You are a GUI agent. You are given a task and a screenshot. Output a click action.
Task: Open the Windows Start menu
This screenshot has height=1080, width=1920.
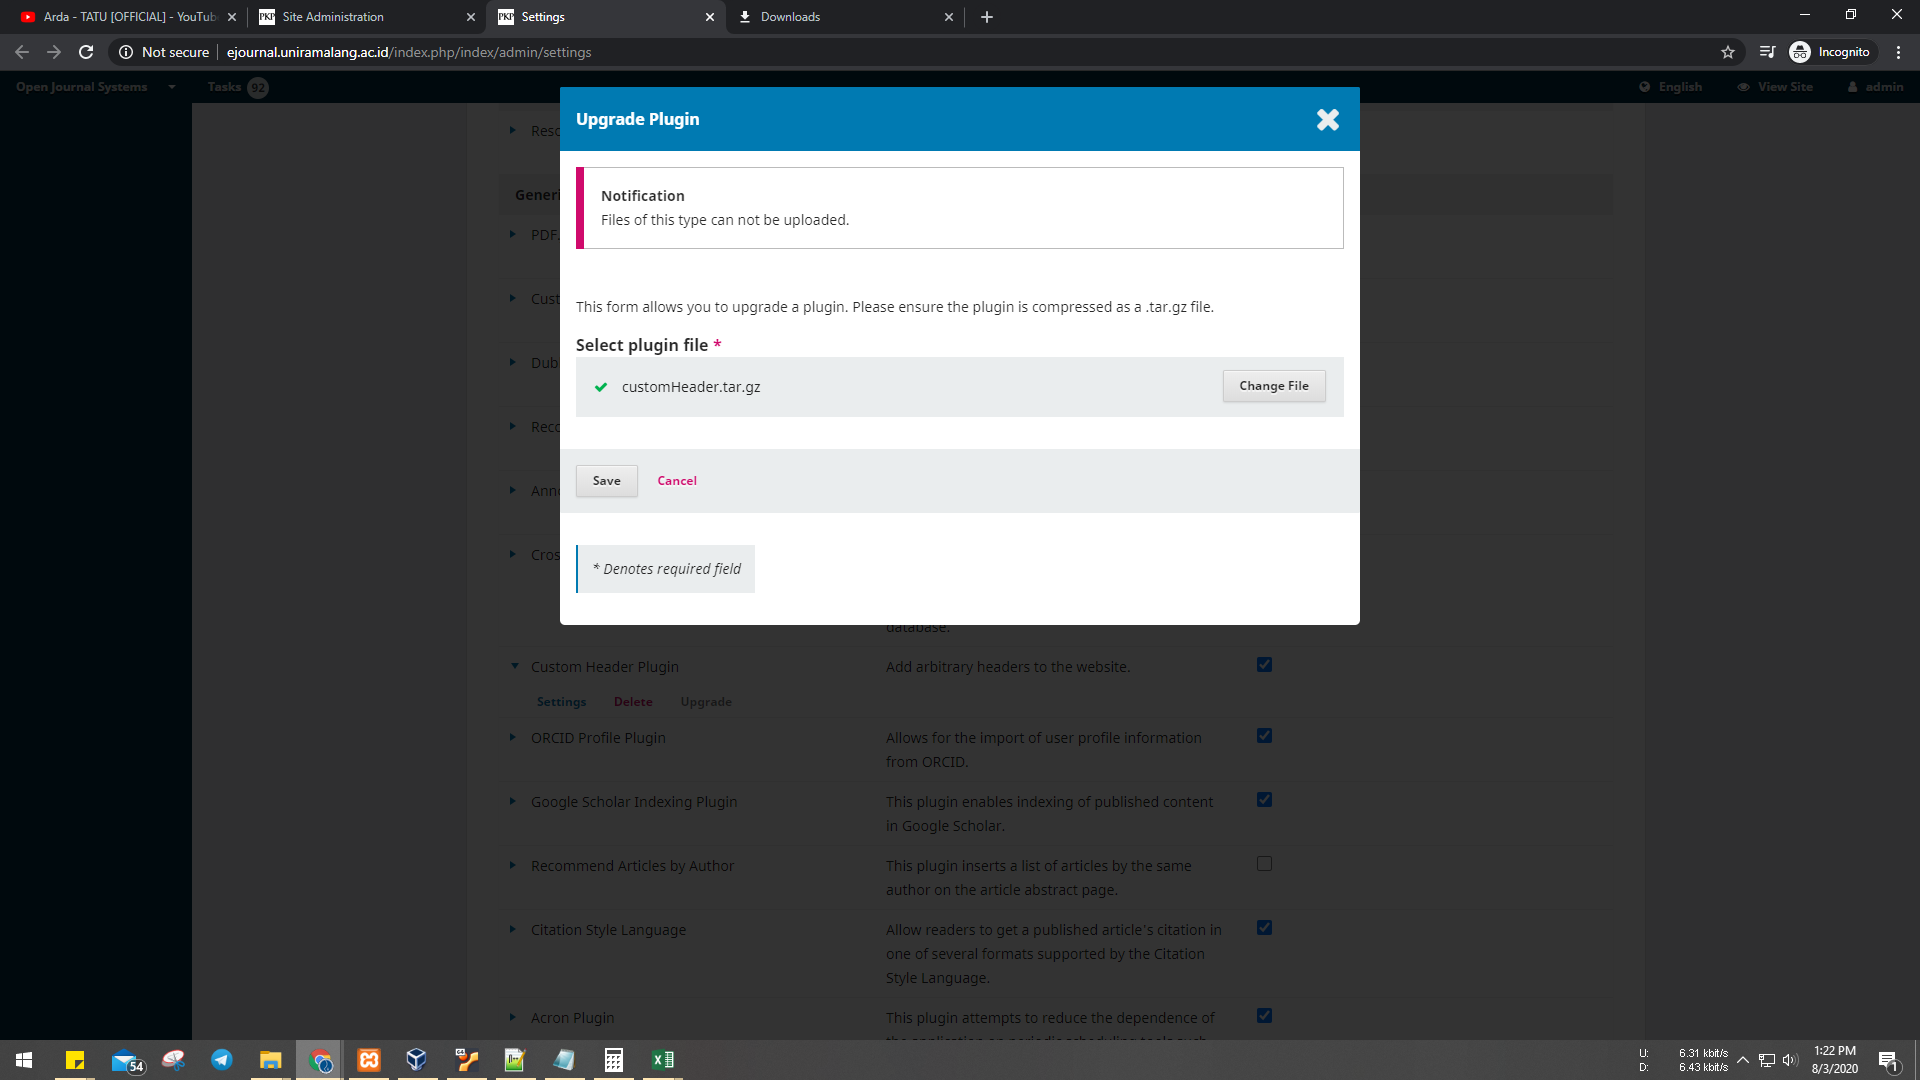coord(24,1060)
